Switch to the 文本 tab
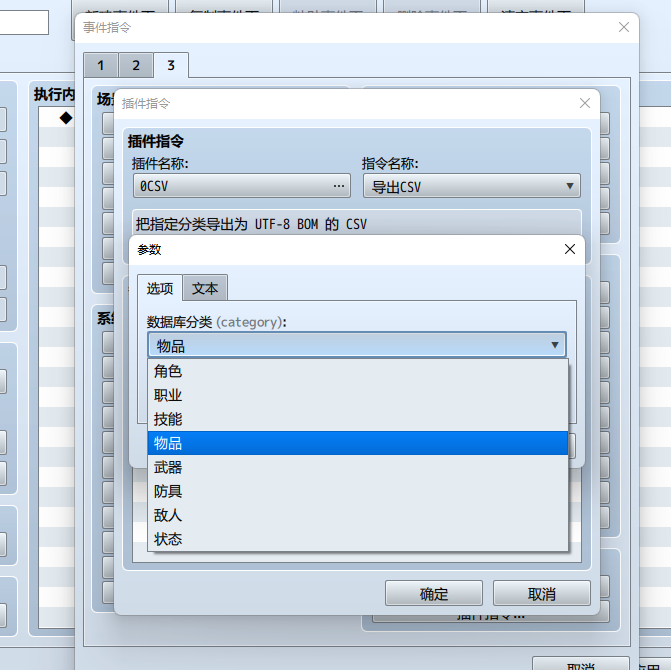Screen dimensions: 671x670 tap(205, 288)
